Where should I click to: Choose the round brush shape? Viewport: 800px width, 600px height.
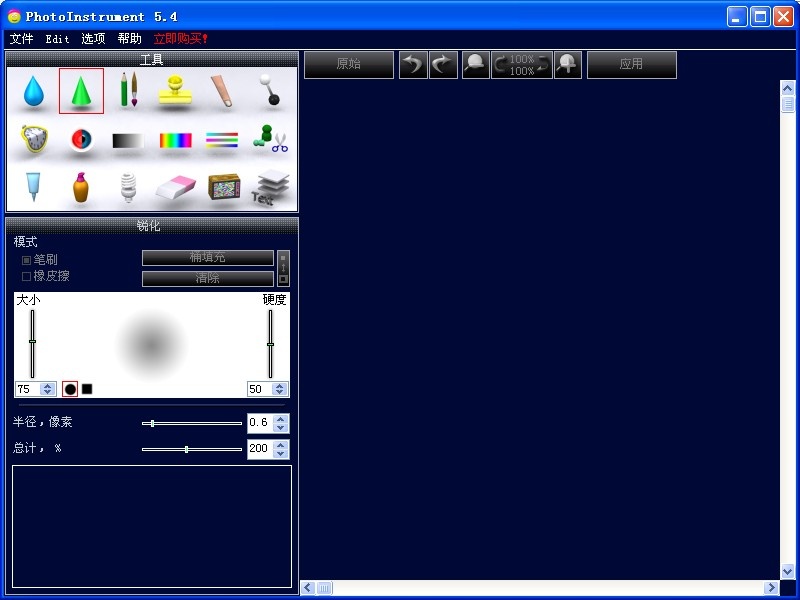(70, 389)
